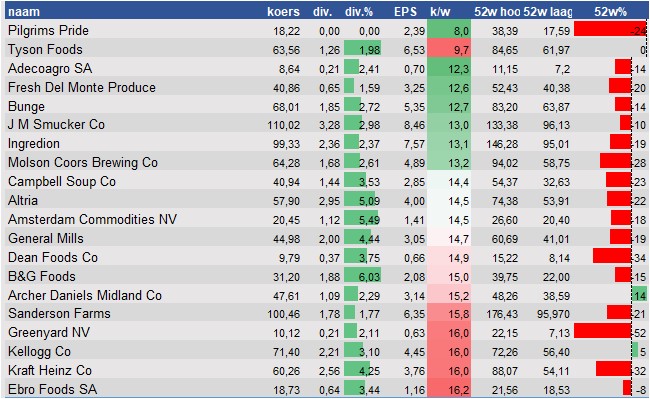Select the 'koers' column header

(283, 12)
